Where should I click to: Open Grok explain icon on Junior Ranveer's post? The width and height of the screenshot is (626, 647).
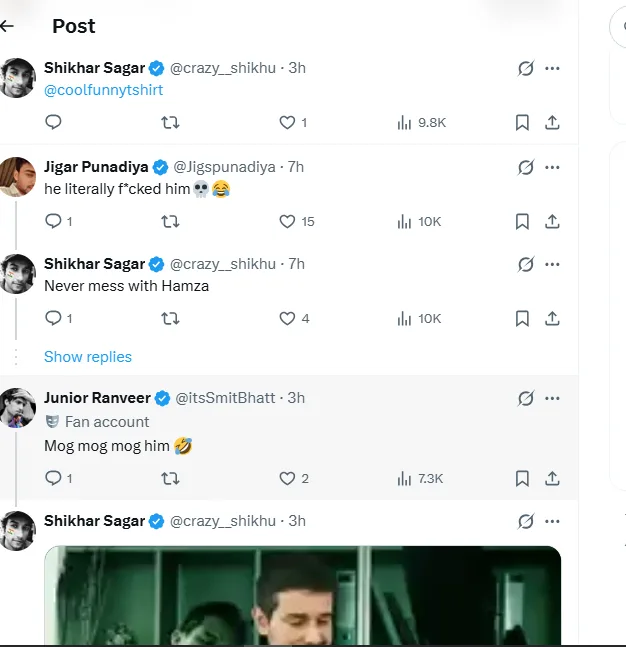click(525, 398)
